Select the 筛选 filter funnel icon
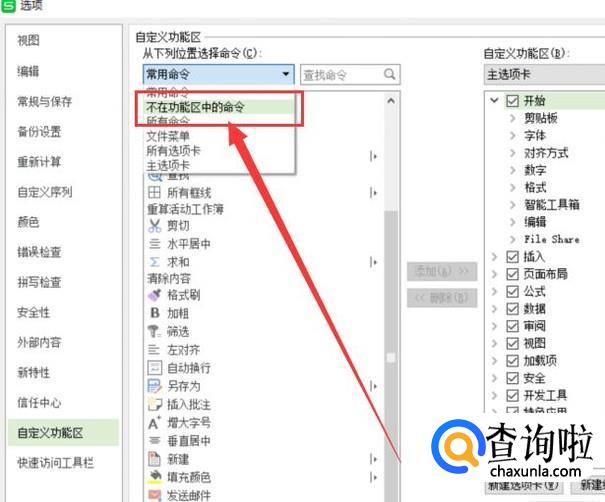Image resolution: width=605 pixels, height=502 pixels. point(154,331)
